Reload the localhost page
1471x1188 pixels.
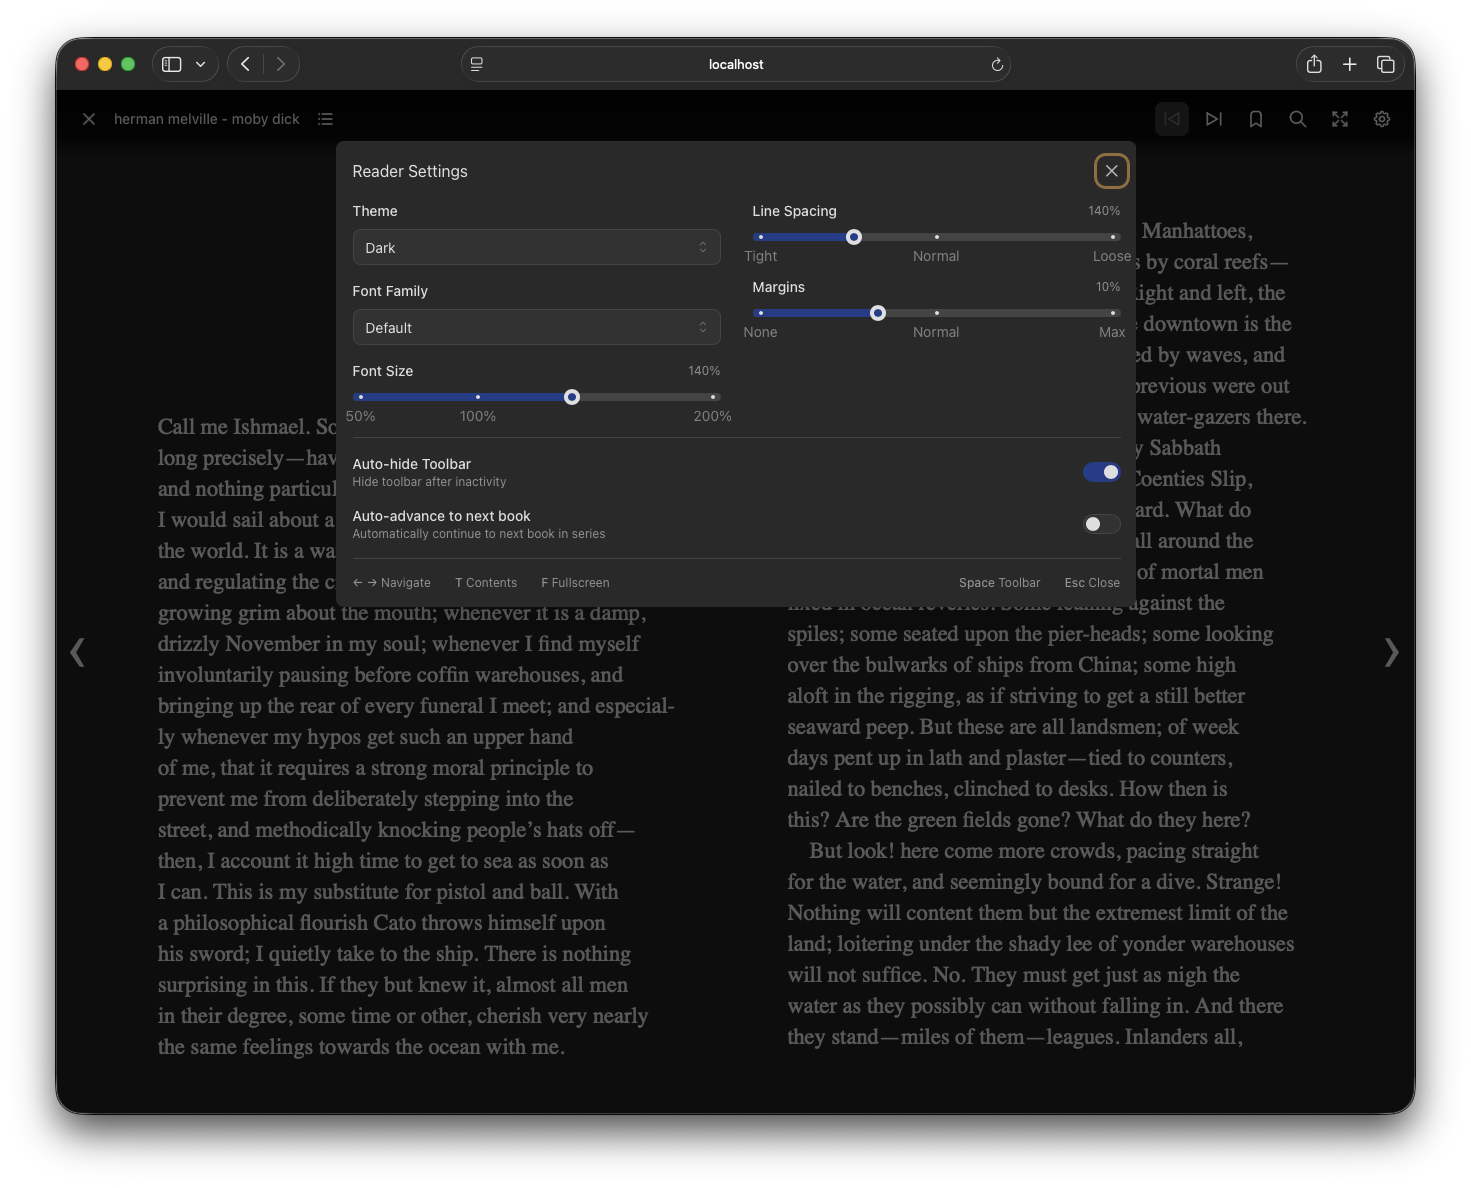996,64
